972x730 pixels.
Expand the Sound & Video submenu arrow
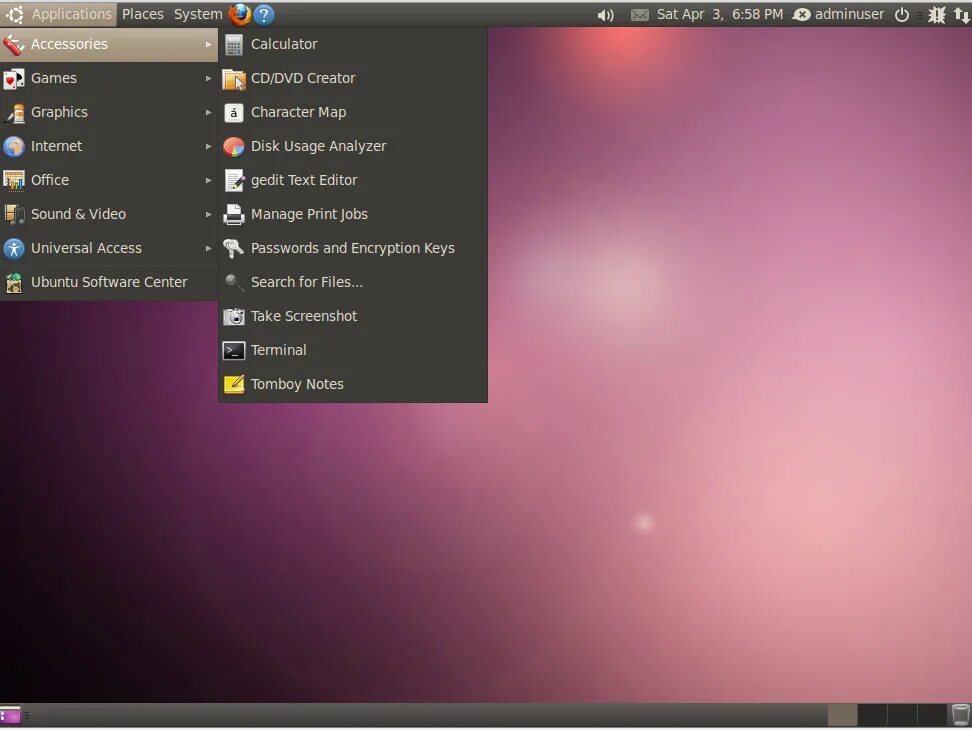(208, 214)
